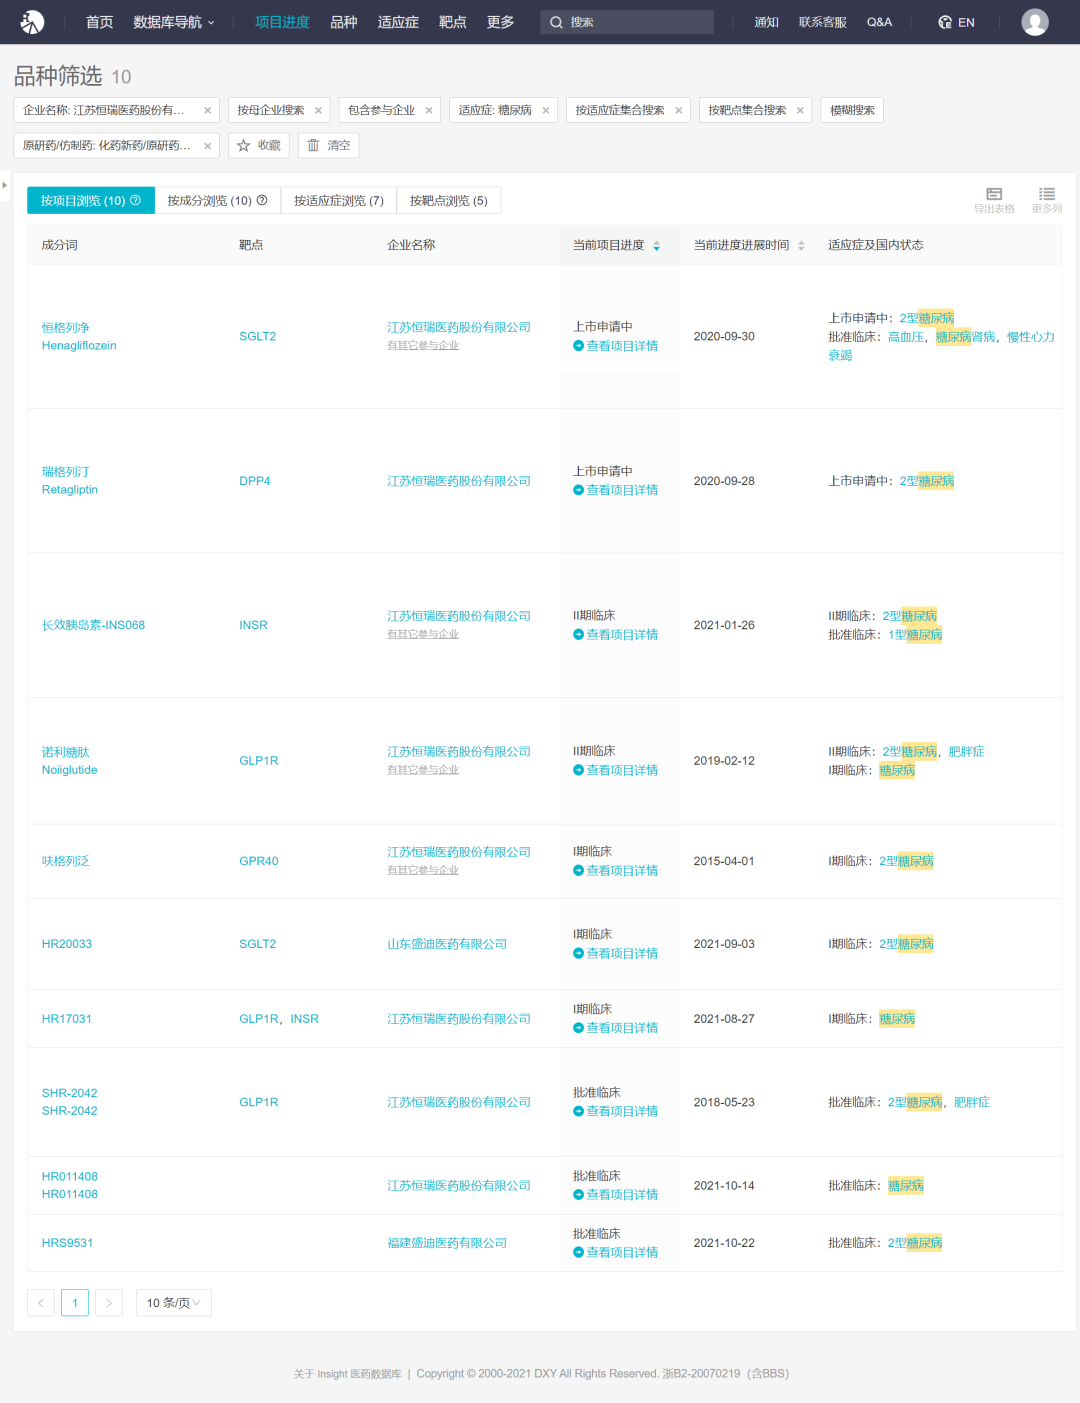
Task: Switch to the 按成分浏览 (10) tab
Action: [x=218, y=200]
